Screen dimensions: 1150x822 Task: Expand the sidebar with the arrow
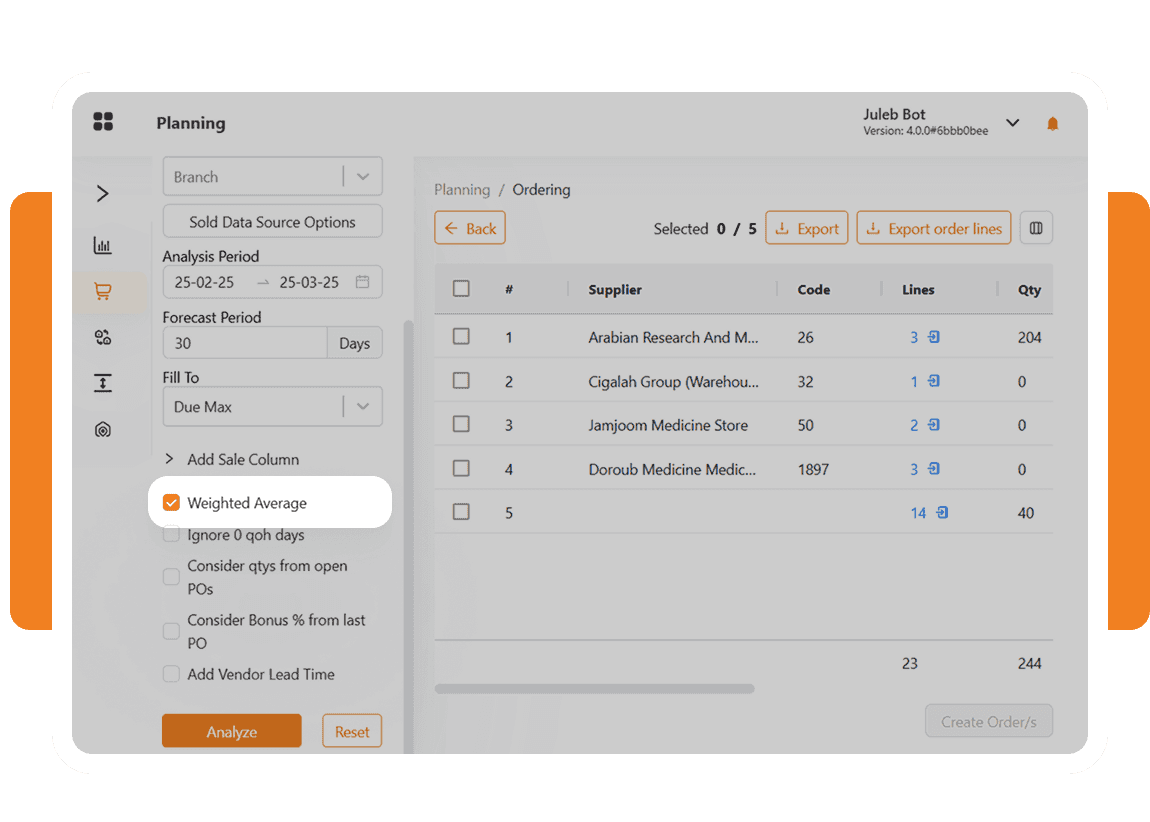(102, 194)
